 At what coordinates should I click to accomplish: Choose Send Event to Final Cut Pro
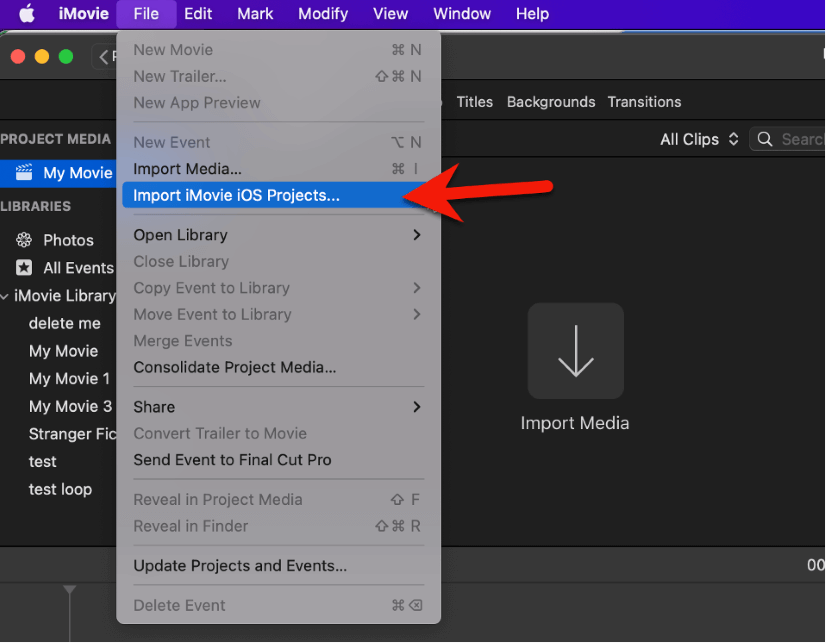278,460
